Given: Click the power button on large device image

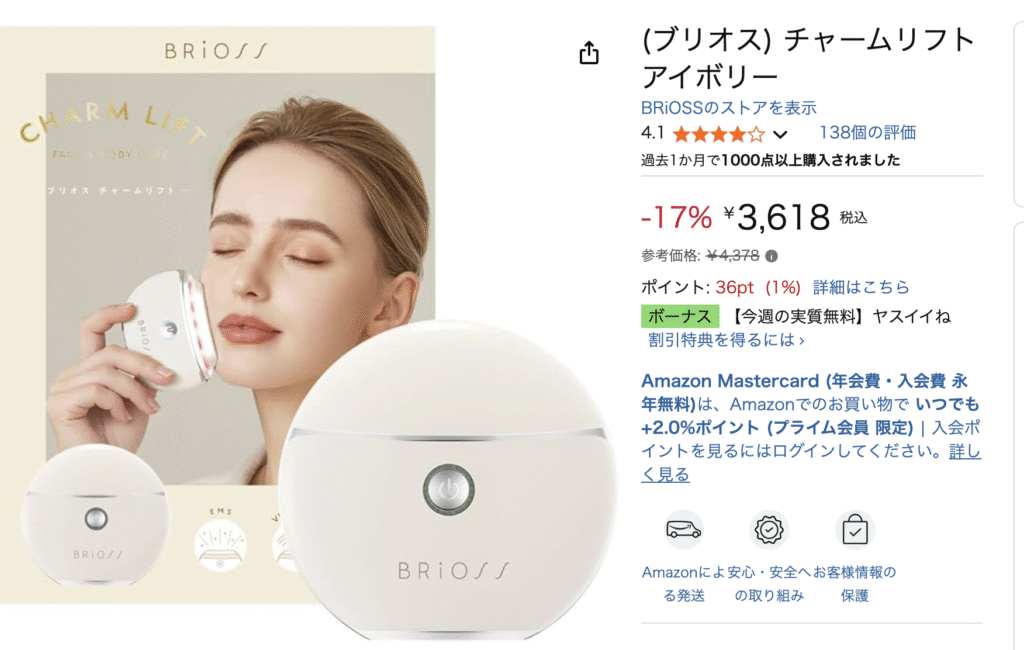Looking at the screenshot, I should [448, 489].
